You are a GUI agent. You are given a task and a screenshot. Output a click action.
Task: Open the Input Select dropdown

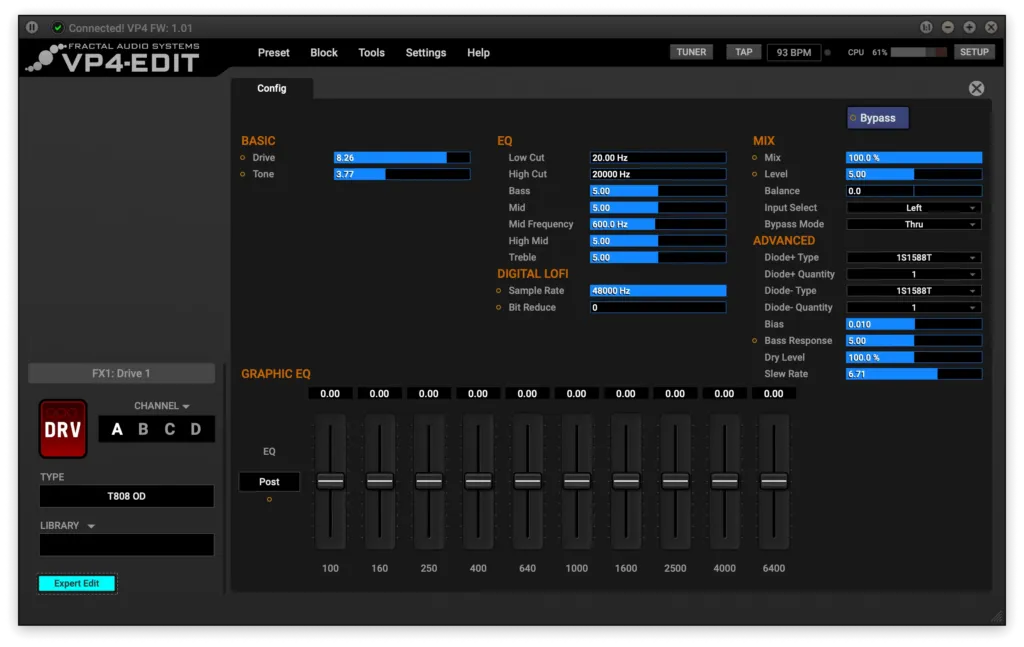914,208
